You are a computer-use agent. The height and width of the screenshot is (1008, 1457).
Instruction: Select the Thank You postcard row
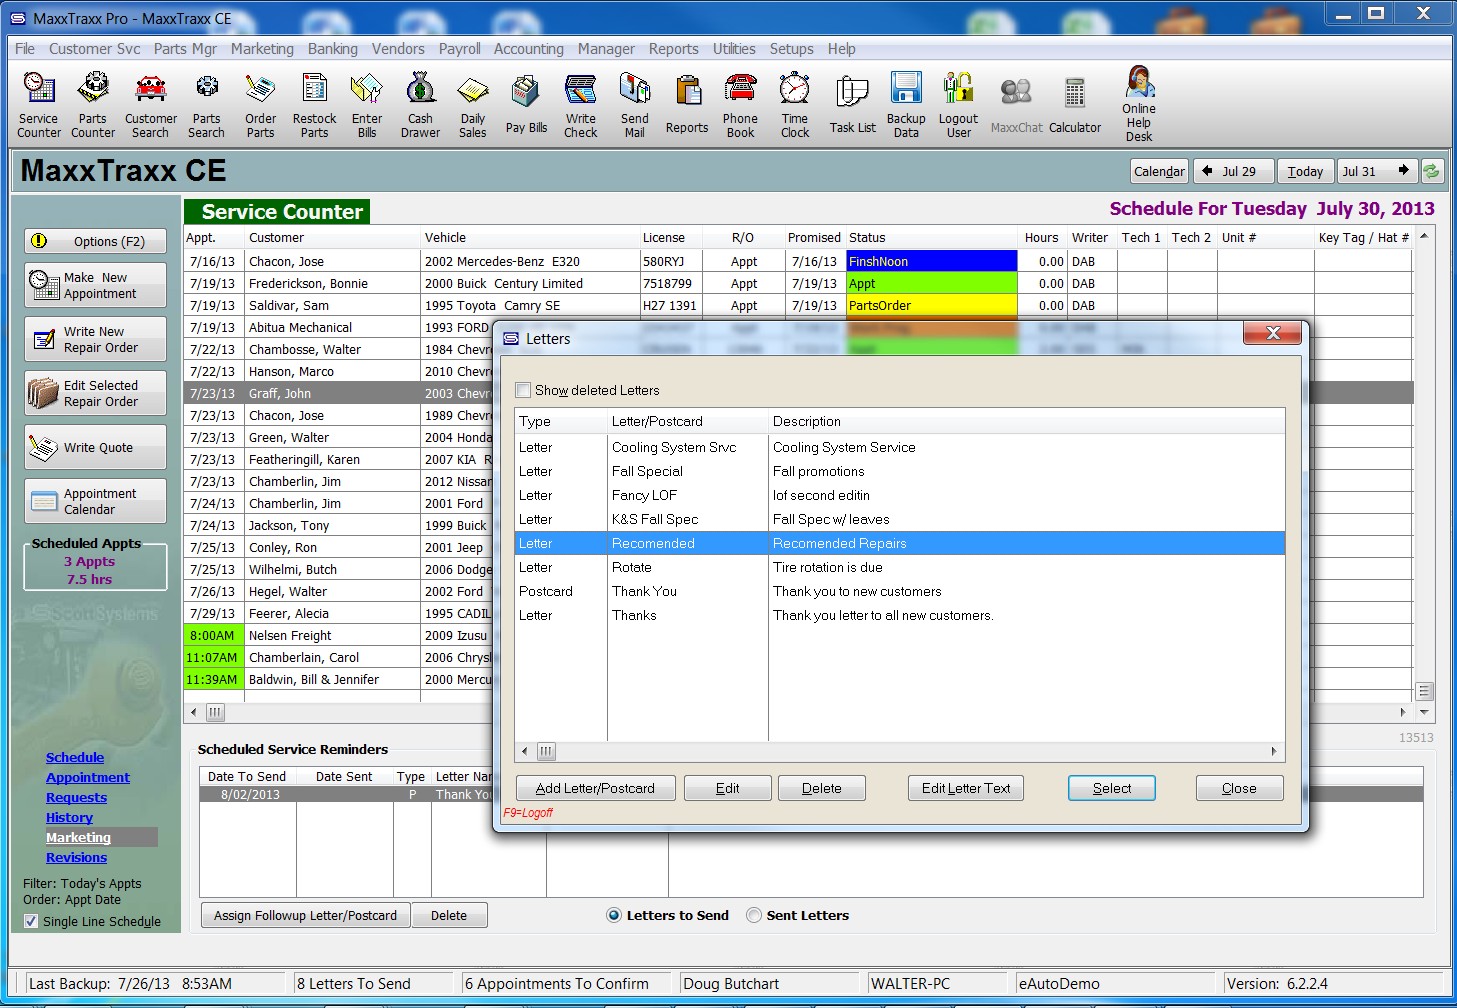point(899,591)
